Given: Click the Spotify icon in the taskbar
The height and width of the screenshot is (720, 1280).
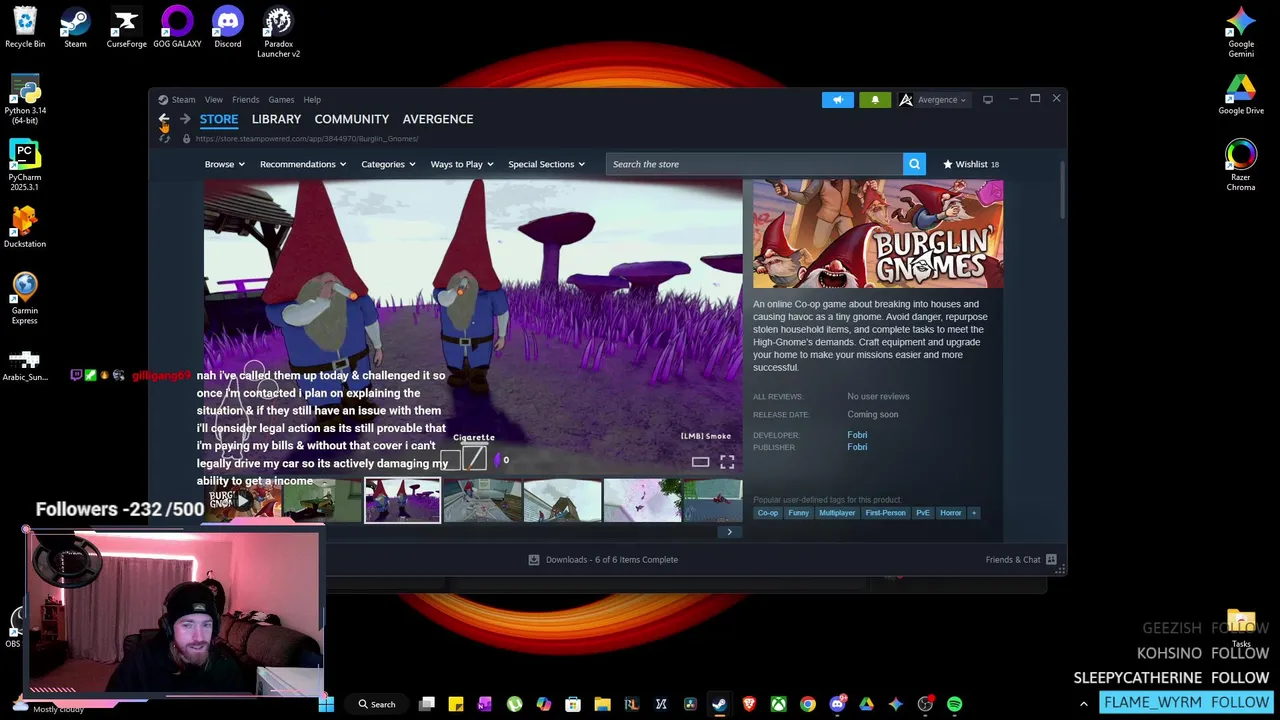Looking at the screenshot, I should [954, 704].
